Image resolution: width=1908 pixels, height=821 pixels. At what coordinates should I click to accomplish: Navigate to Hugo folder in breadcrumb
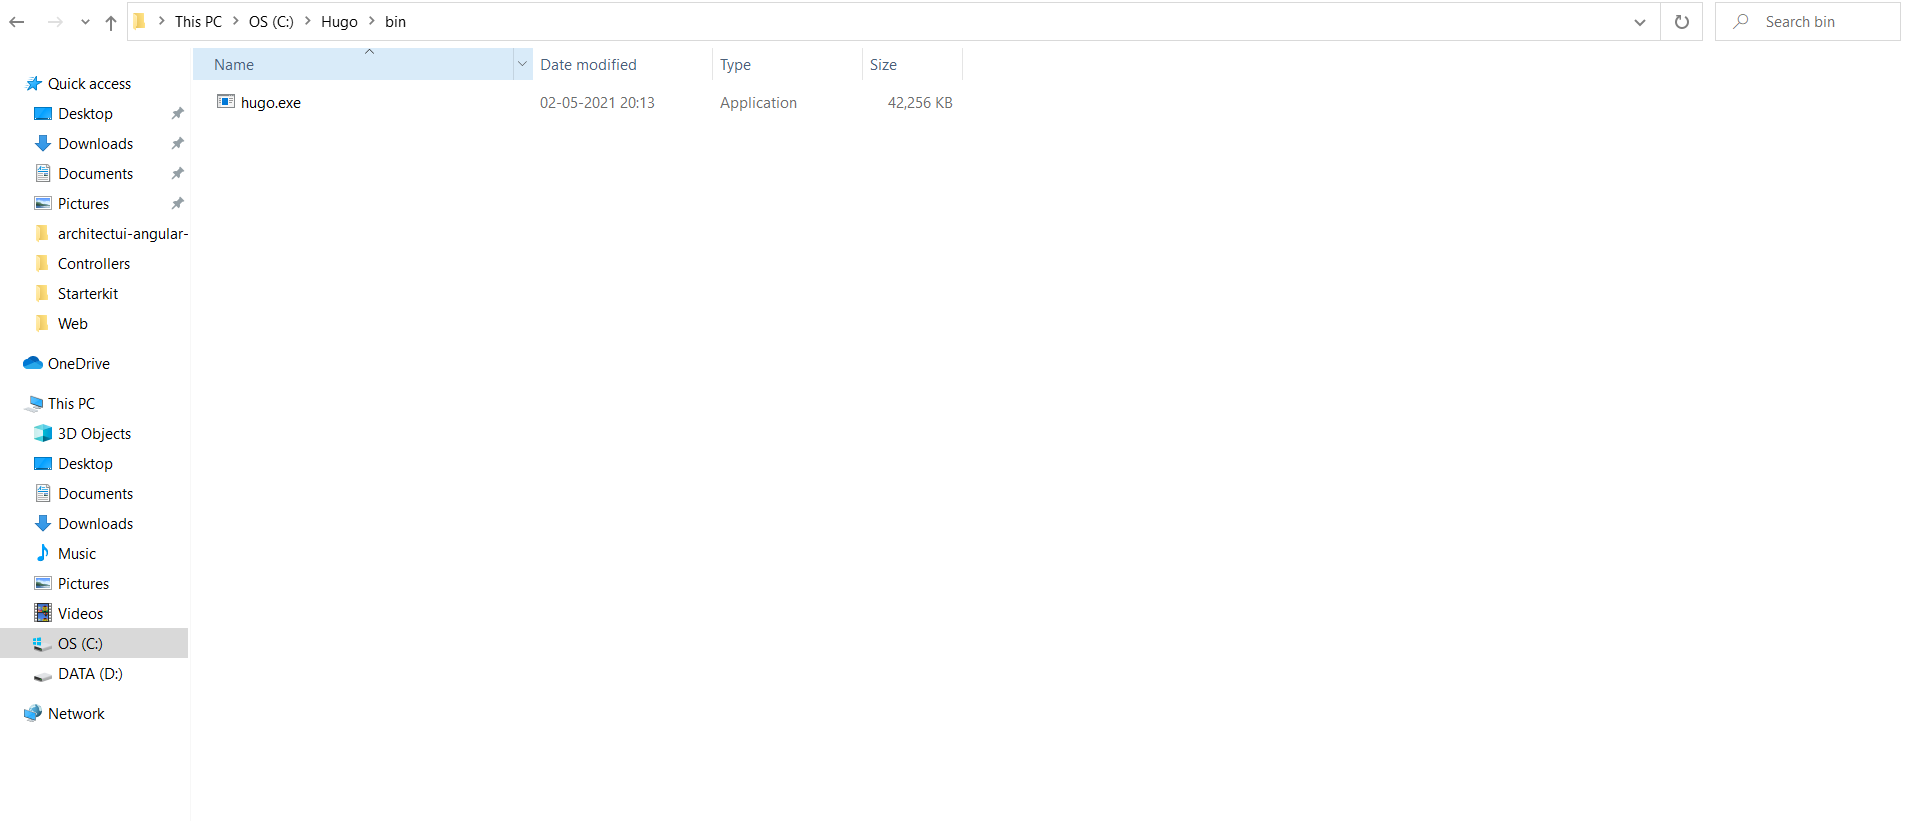(339, 21)
